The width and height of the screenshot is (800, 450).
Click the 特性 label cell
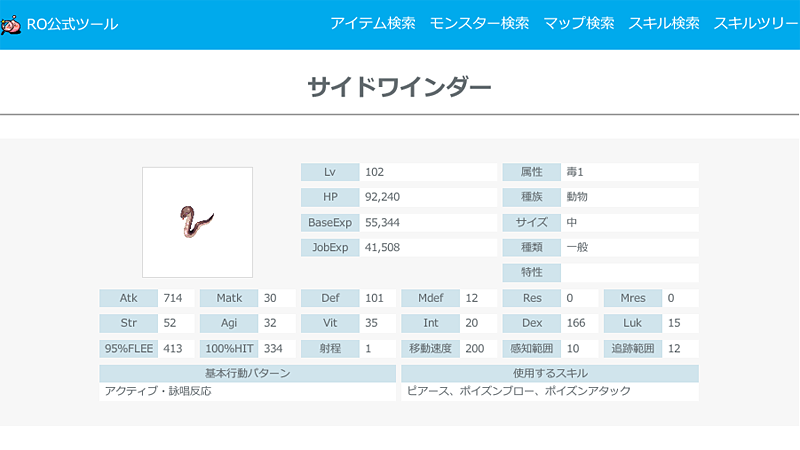tap(532, 272)
